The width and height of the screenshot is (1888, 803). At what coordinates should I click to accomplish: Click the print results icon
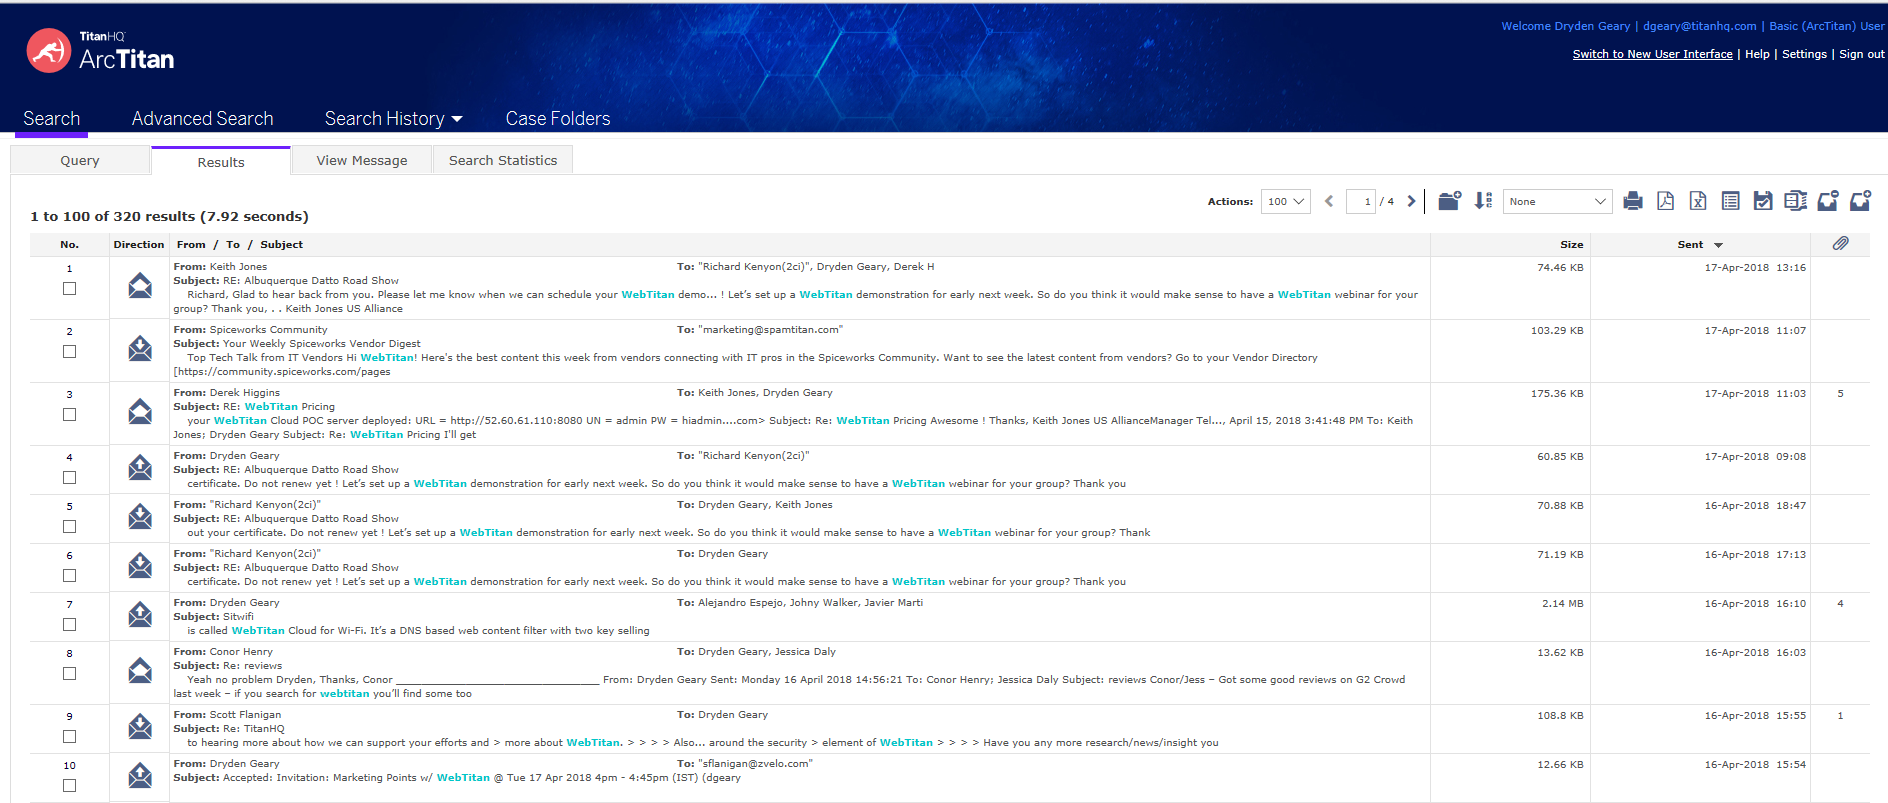click(x=1633, y=201)
